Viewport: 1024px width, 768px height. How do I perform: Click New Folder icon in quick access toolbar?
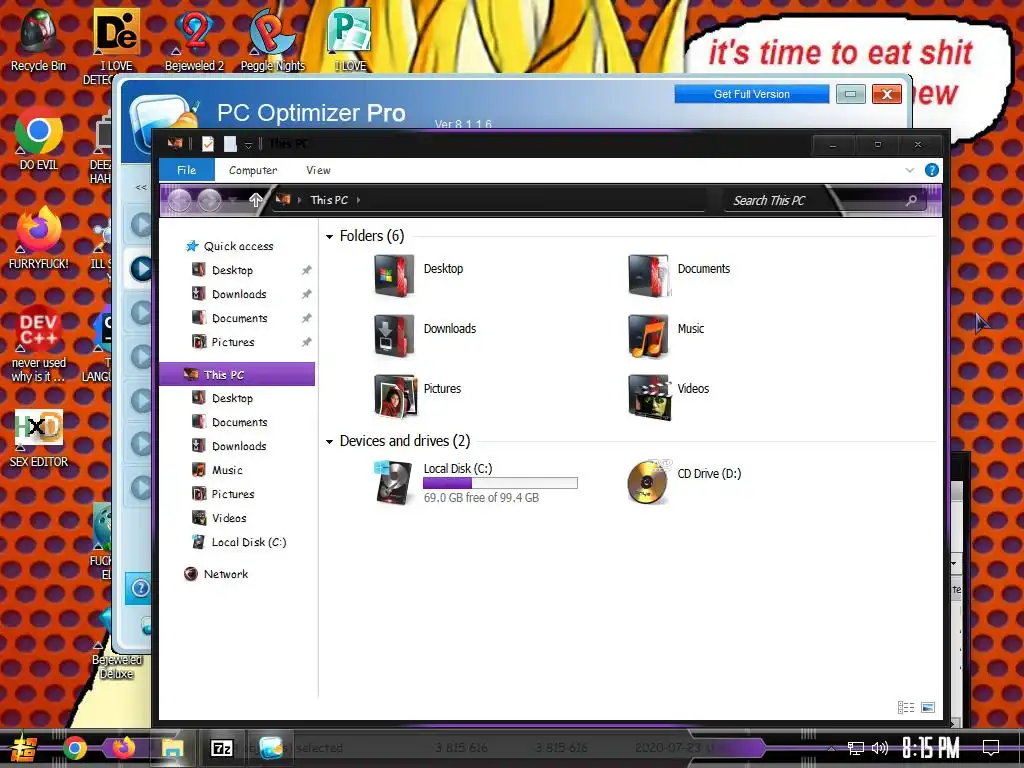[230, 144]
